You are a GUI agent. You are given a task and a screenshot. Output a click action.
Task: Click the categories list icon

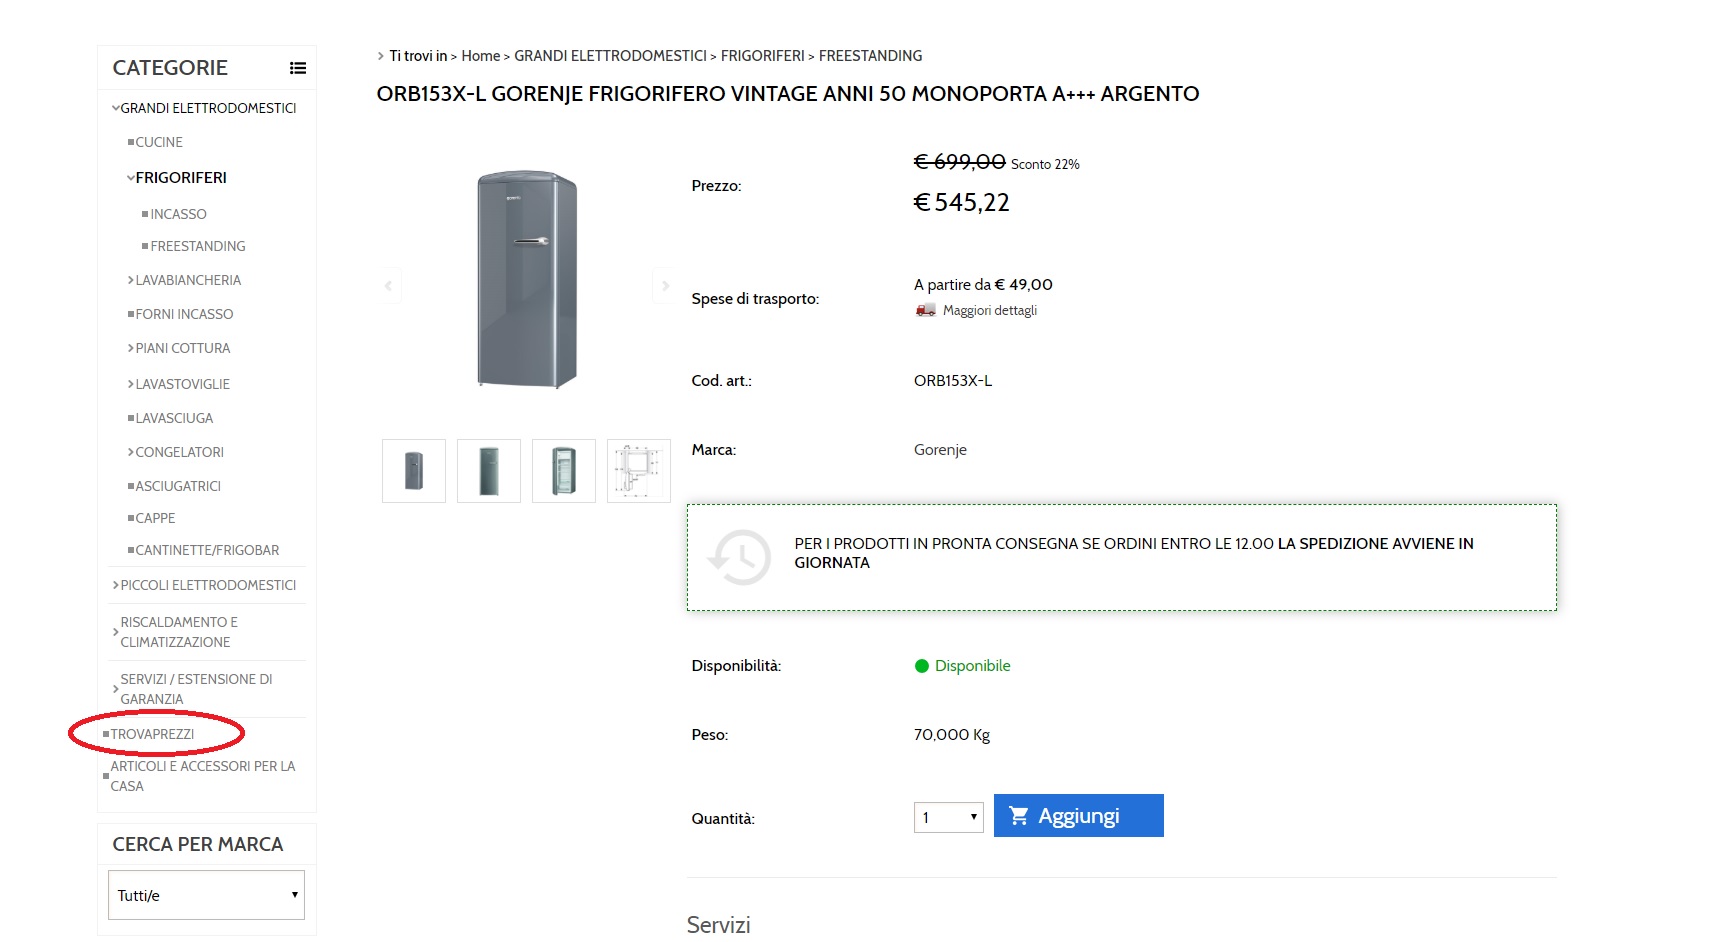(x=297, y=68)
